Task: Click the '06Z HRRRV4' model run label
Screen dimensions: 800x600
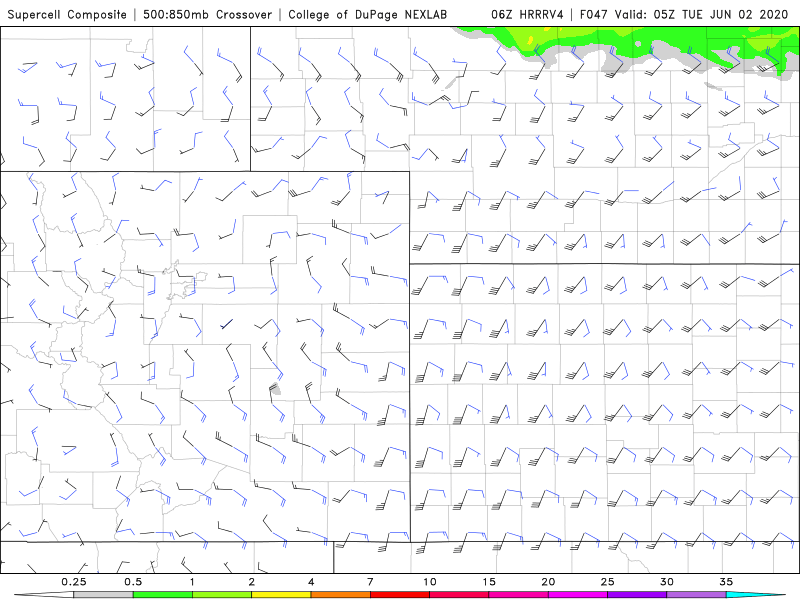Action: pos(527,14)
